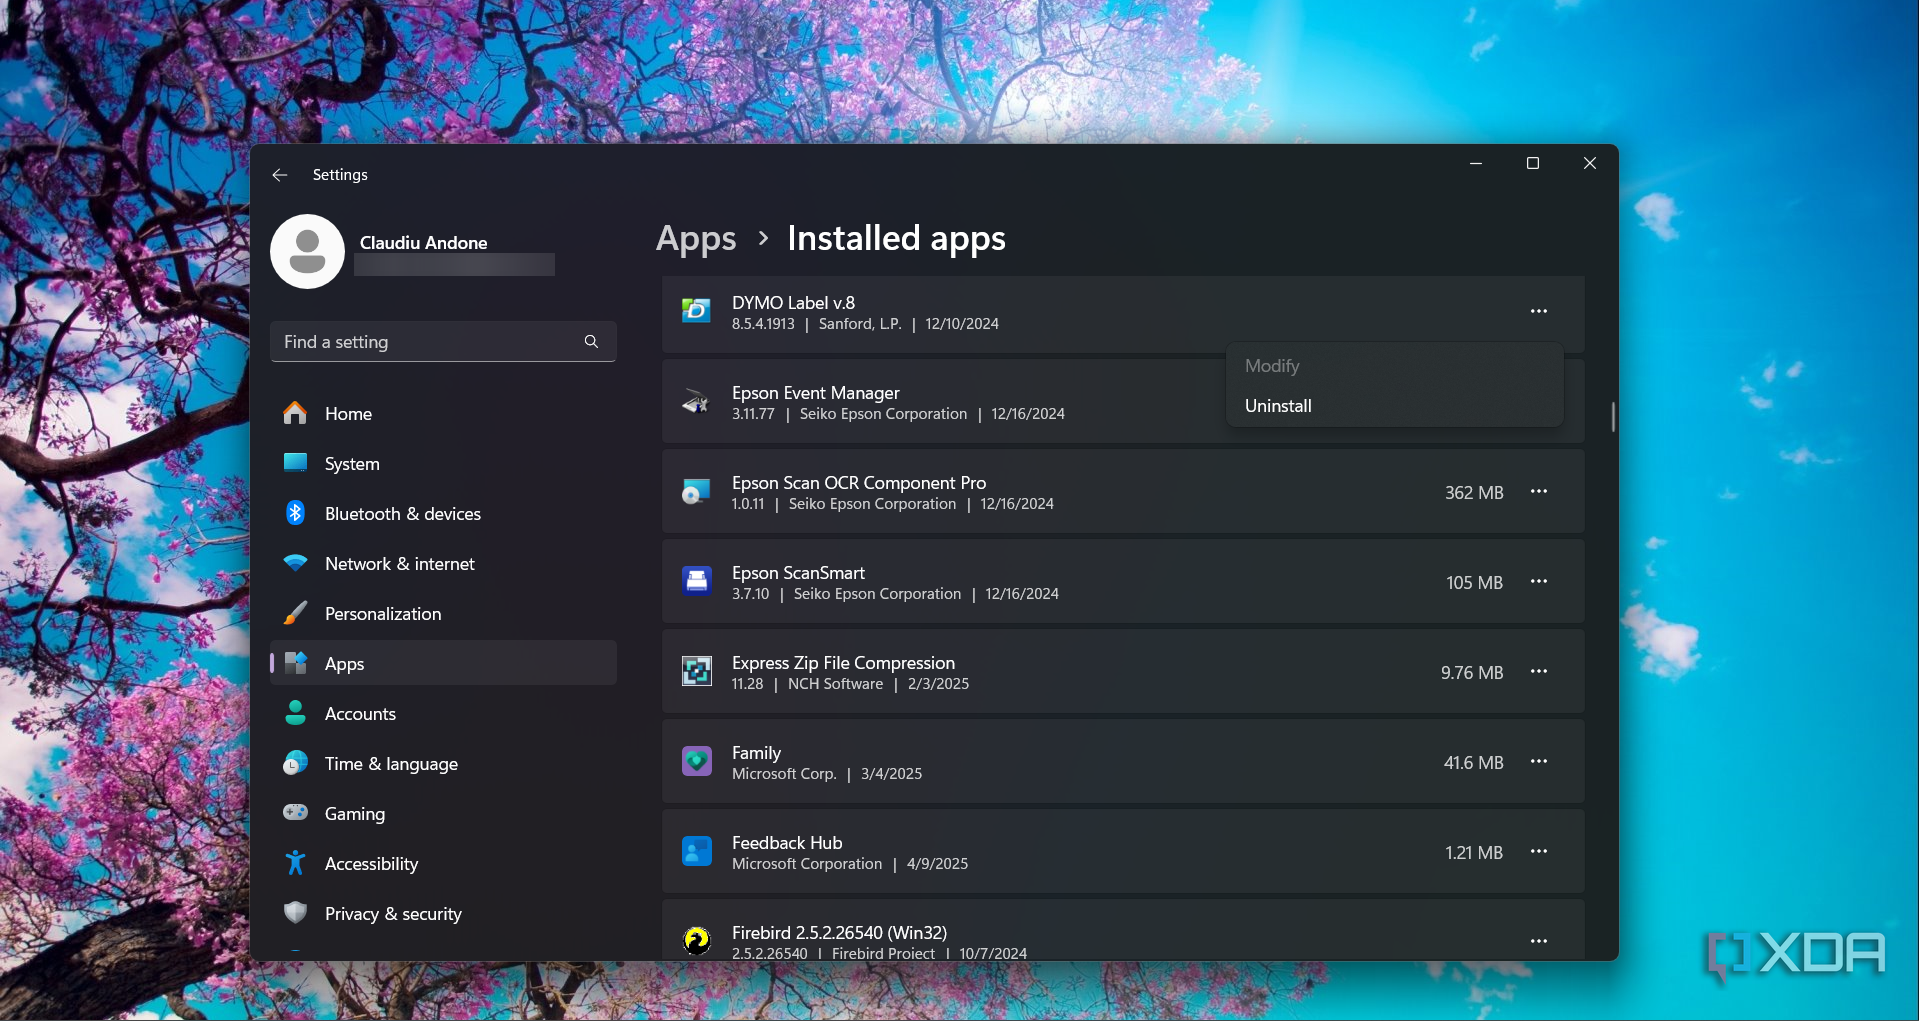Click the Epson ScanSmart size 105 MB
The height and width of the screenshot is (1021, 1919).
click(1474, 583)
